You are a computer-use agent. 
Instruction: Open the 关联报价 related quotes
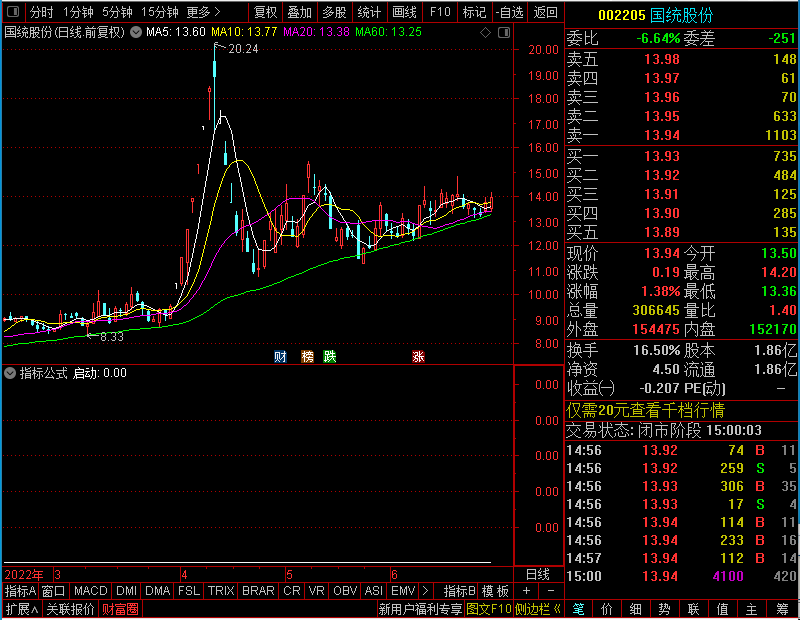click(70, 609)
